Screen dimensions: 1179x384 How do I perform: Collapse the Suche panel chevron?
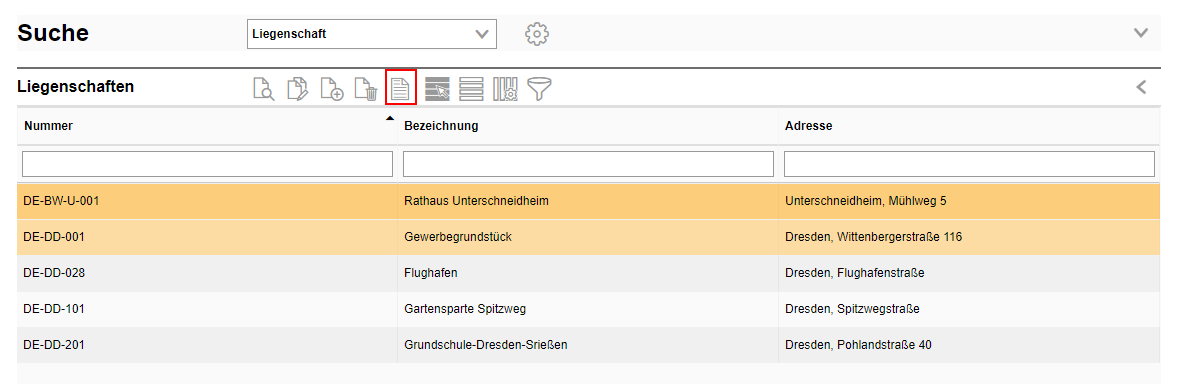pyautogui.click(x=1141, y=33)
